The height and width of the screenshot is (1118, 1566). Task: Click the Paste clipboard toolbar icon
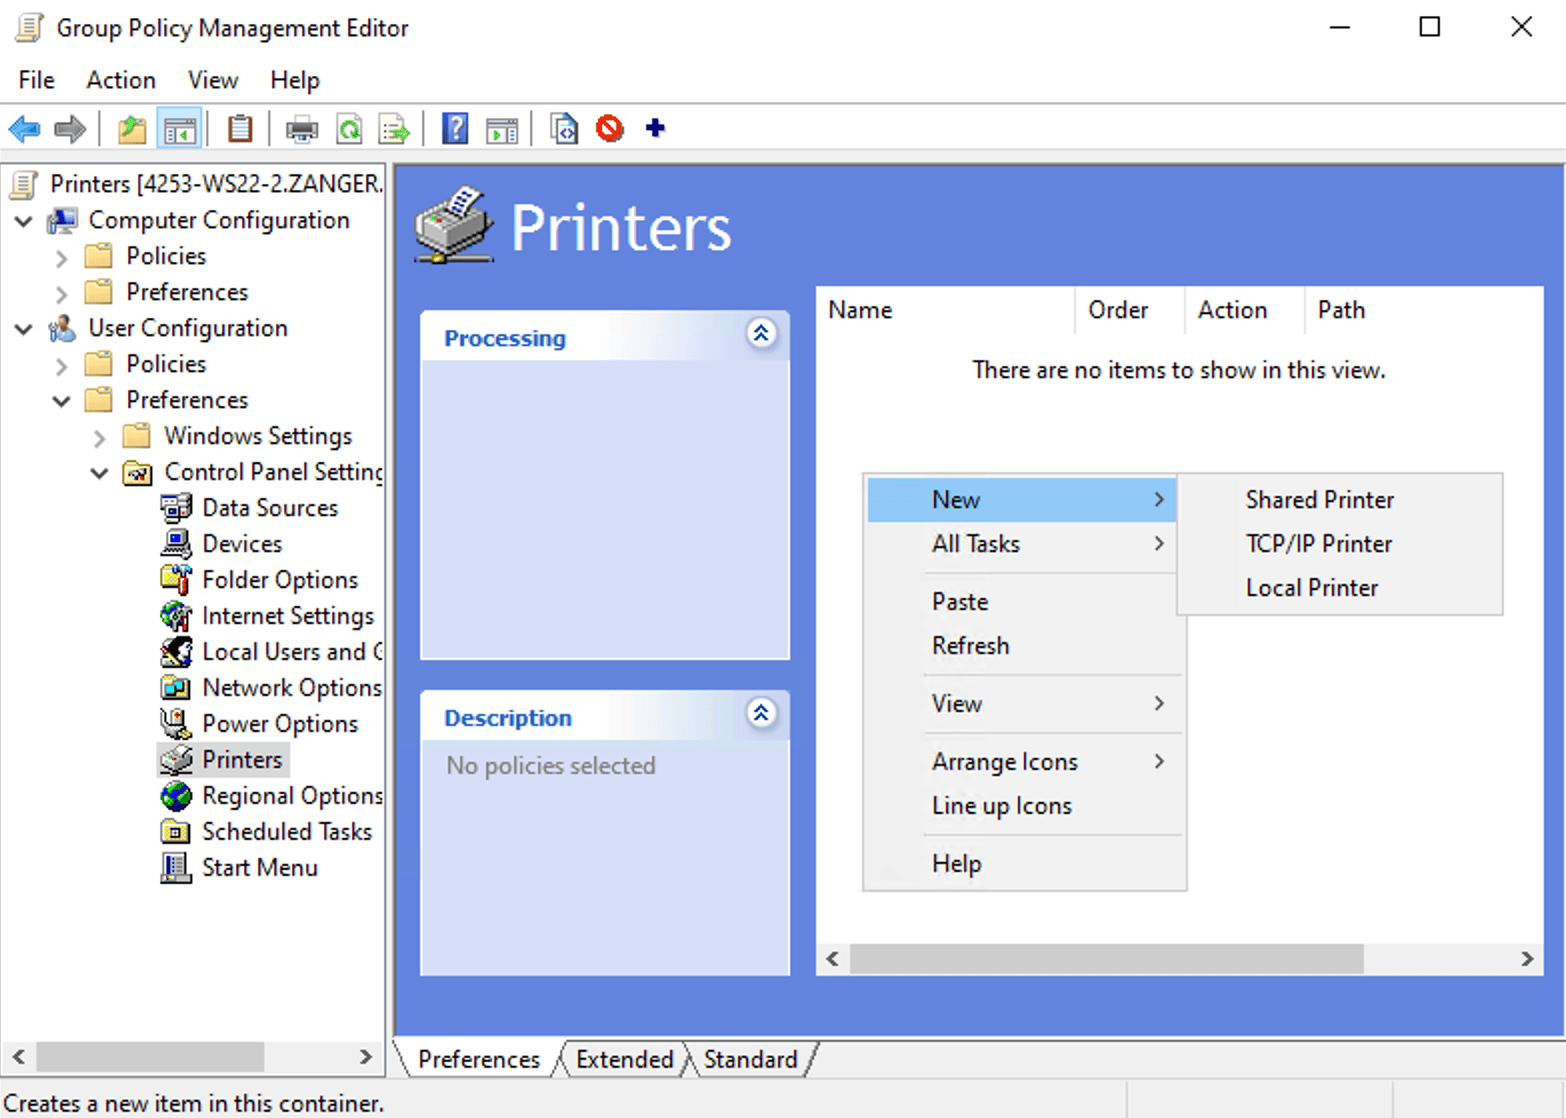[x=240, y=128]
